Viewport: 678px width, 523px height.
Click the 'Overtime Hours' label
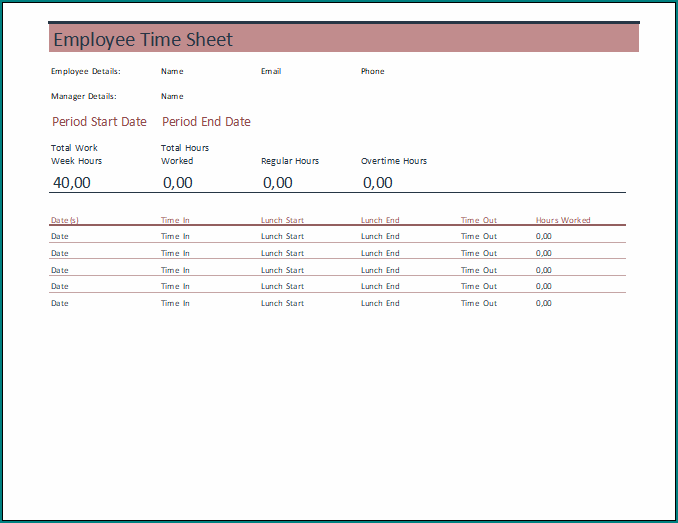(x=394, y=161)
